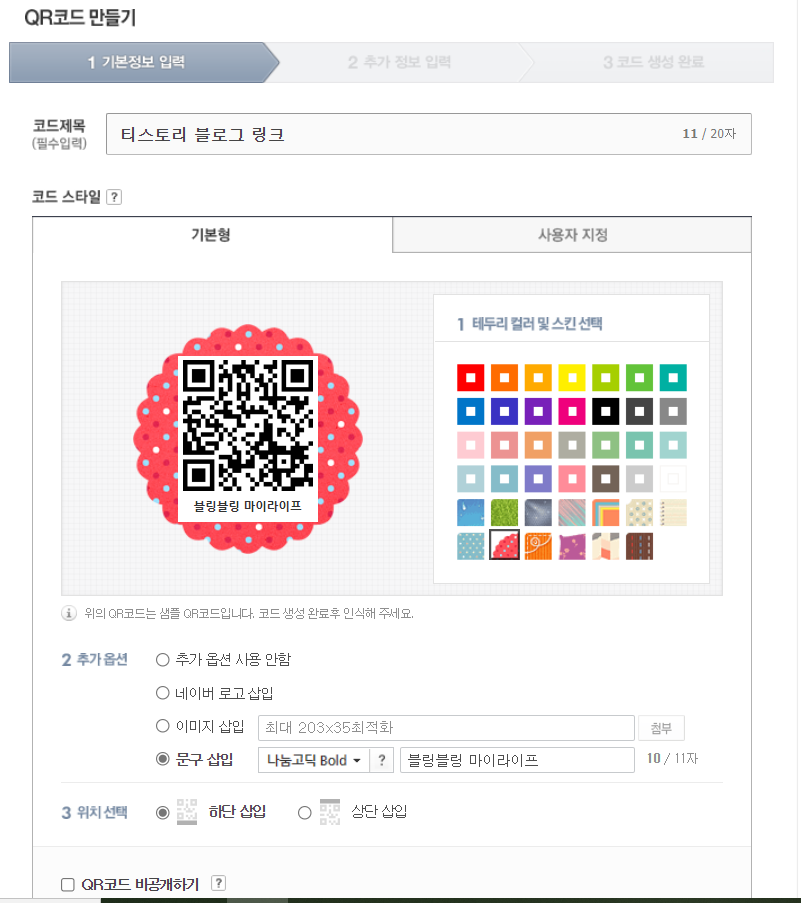801x903 pixels.
Task: Open the code style help question mark
Action: point(114,197)
